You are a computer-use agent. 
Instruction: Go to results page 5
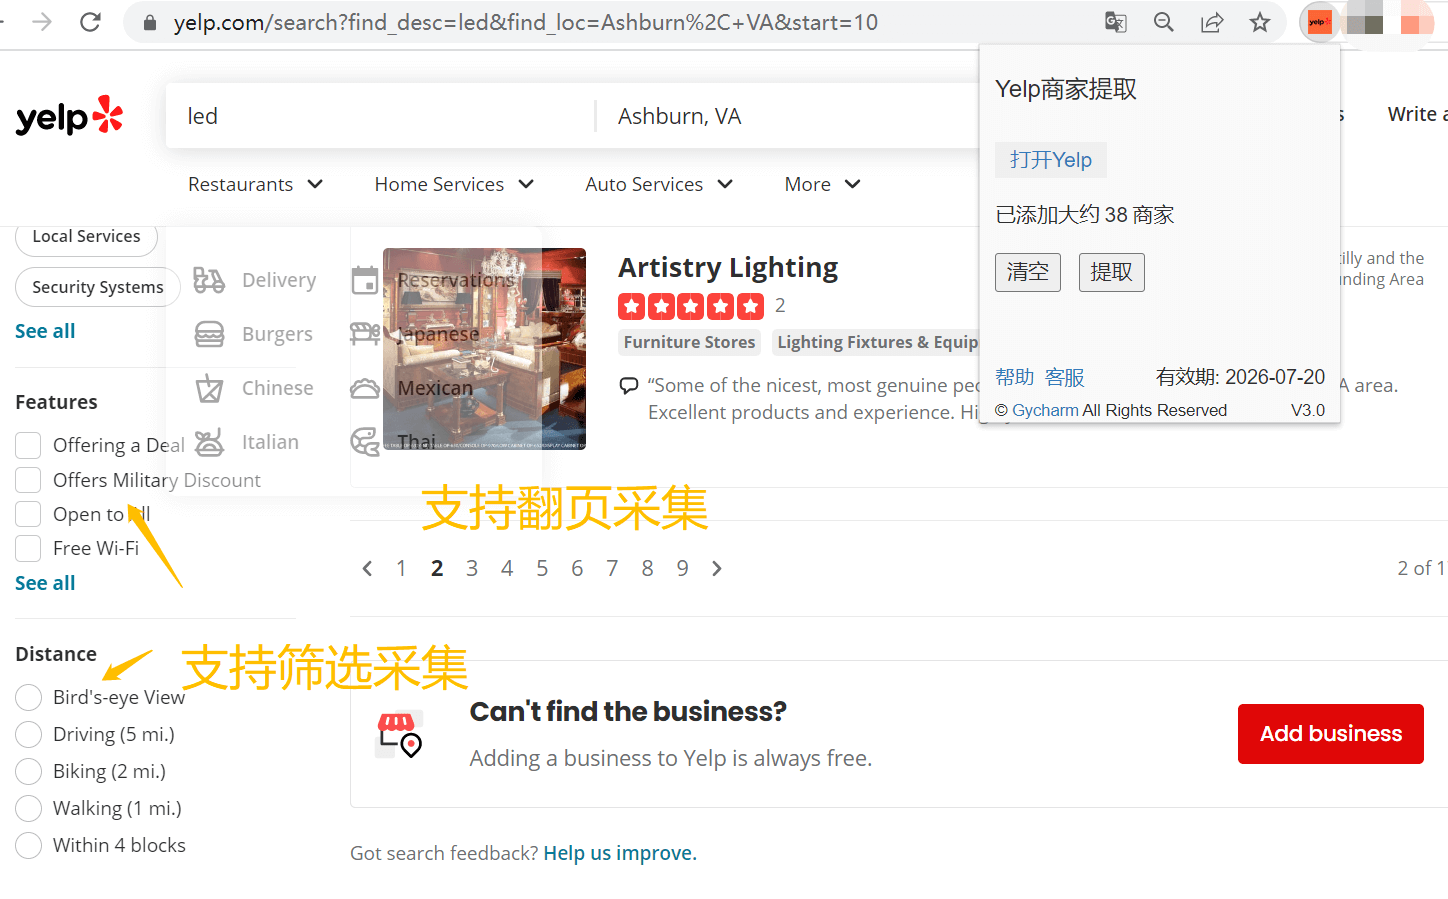pos(542,568)
